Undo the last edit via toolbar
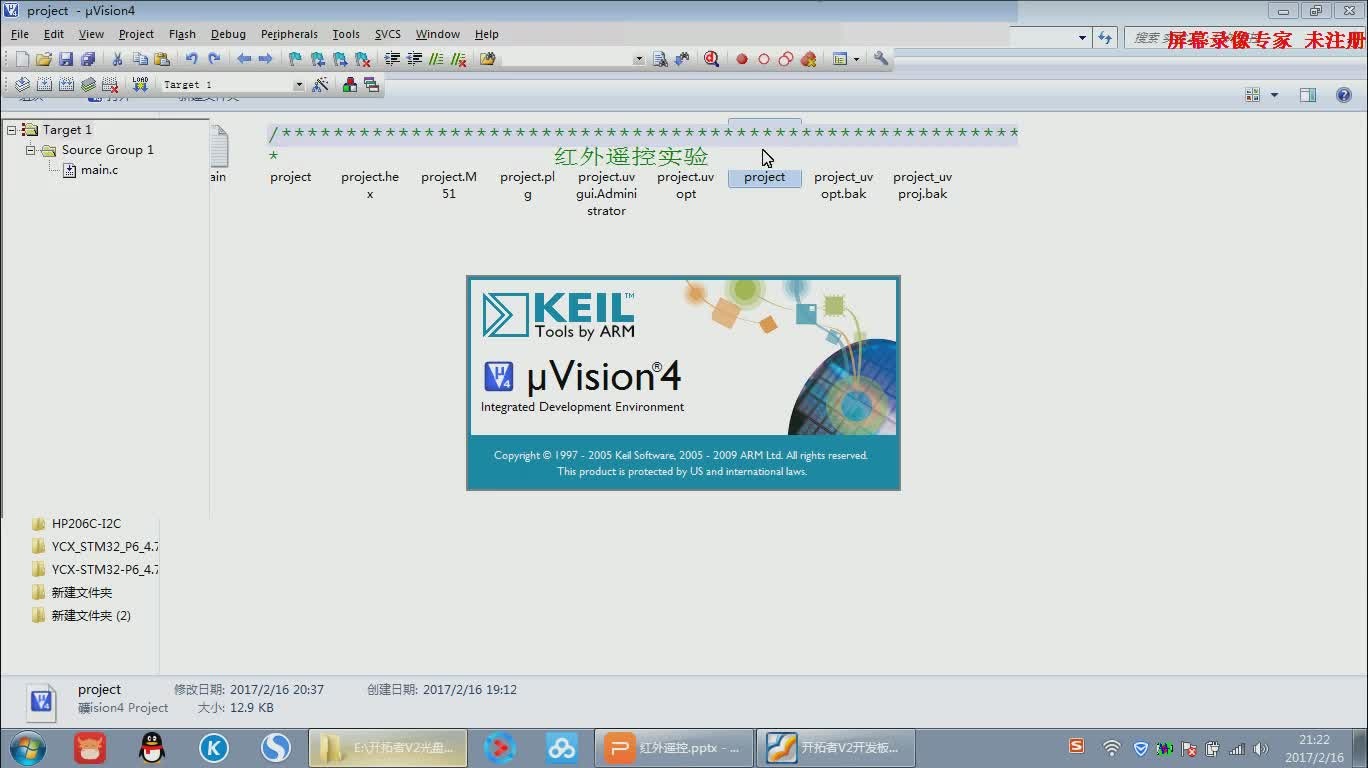The image size is (1368, 768). coord(191,59)
